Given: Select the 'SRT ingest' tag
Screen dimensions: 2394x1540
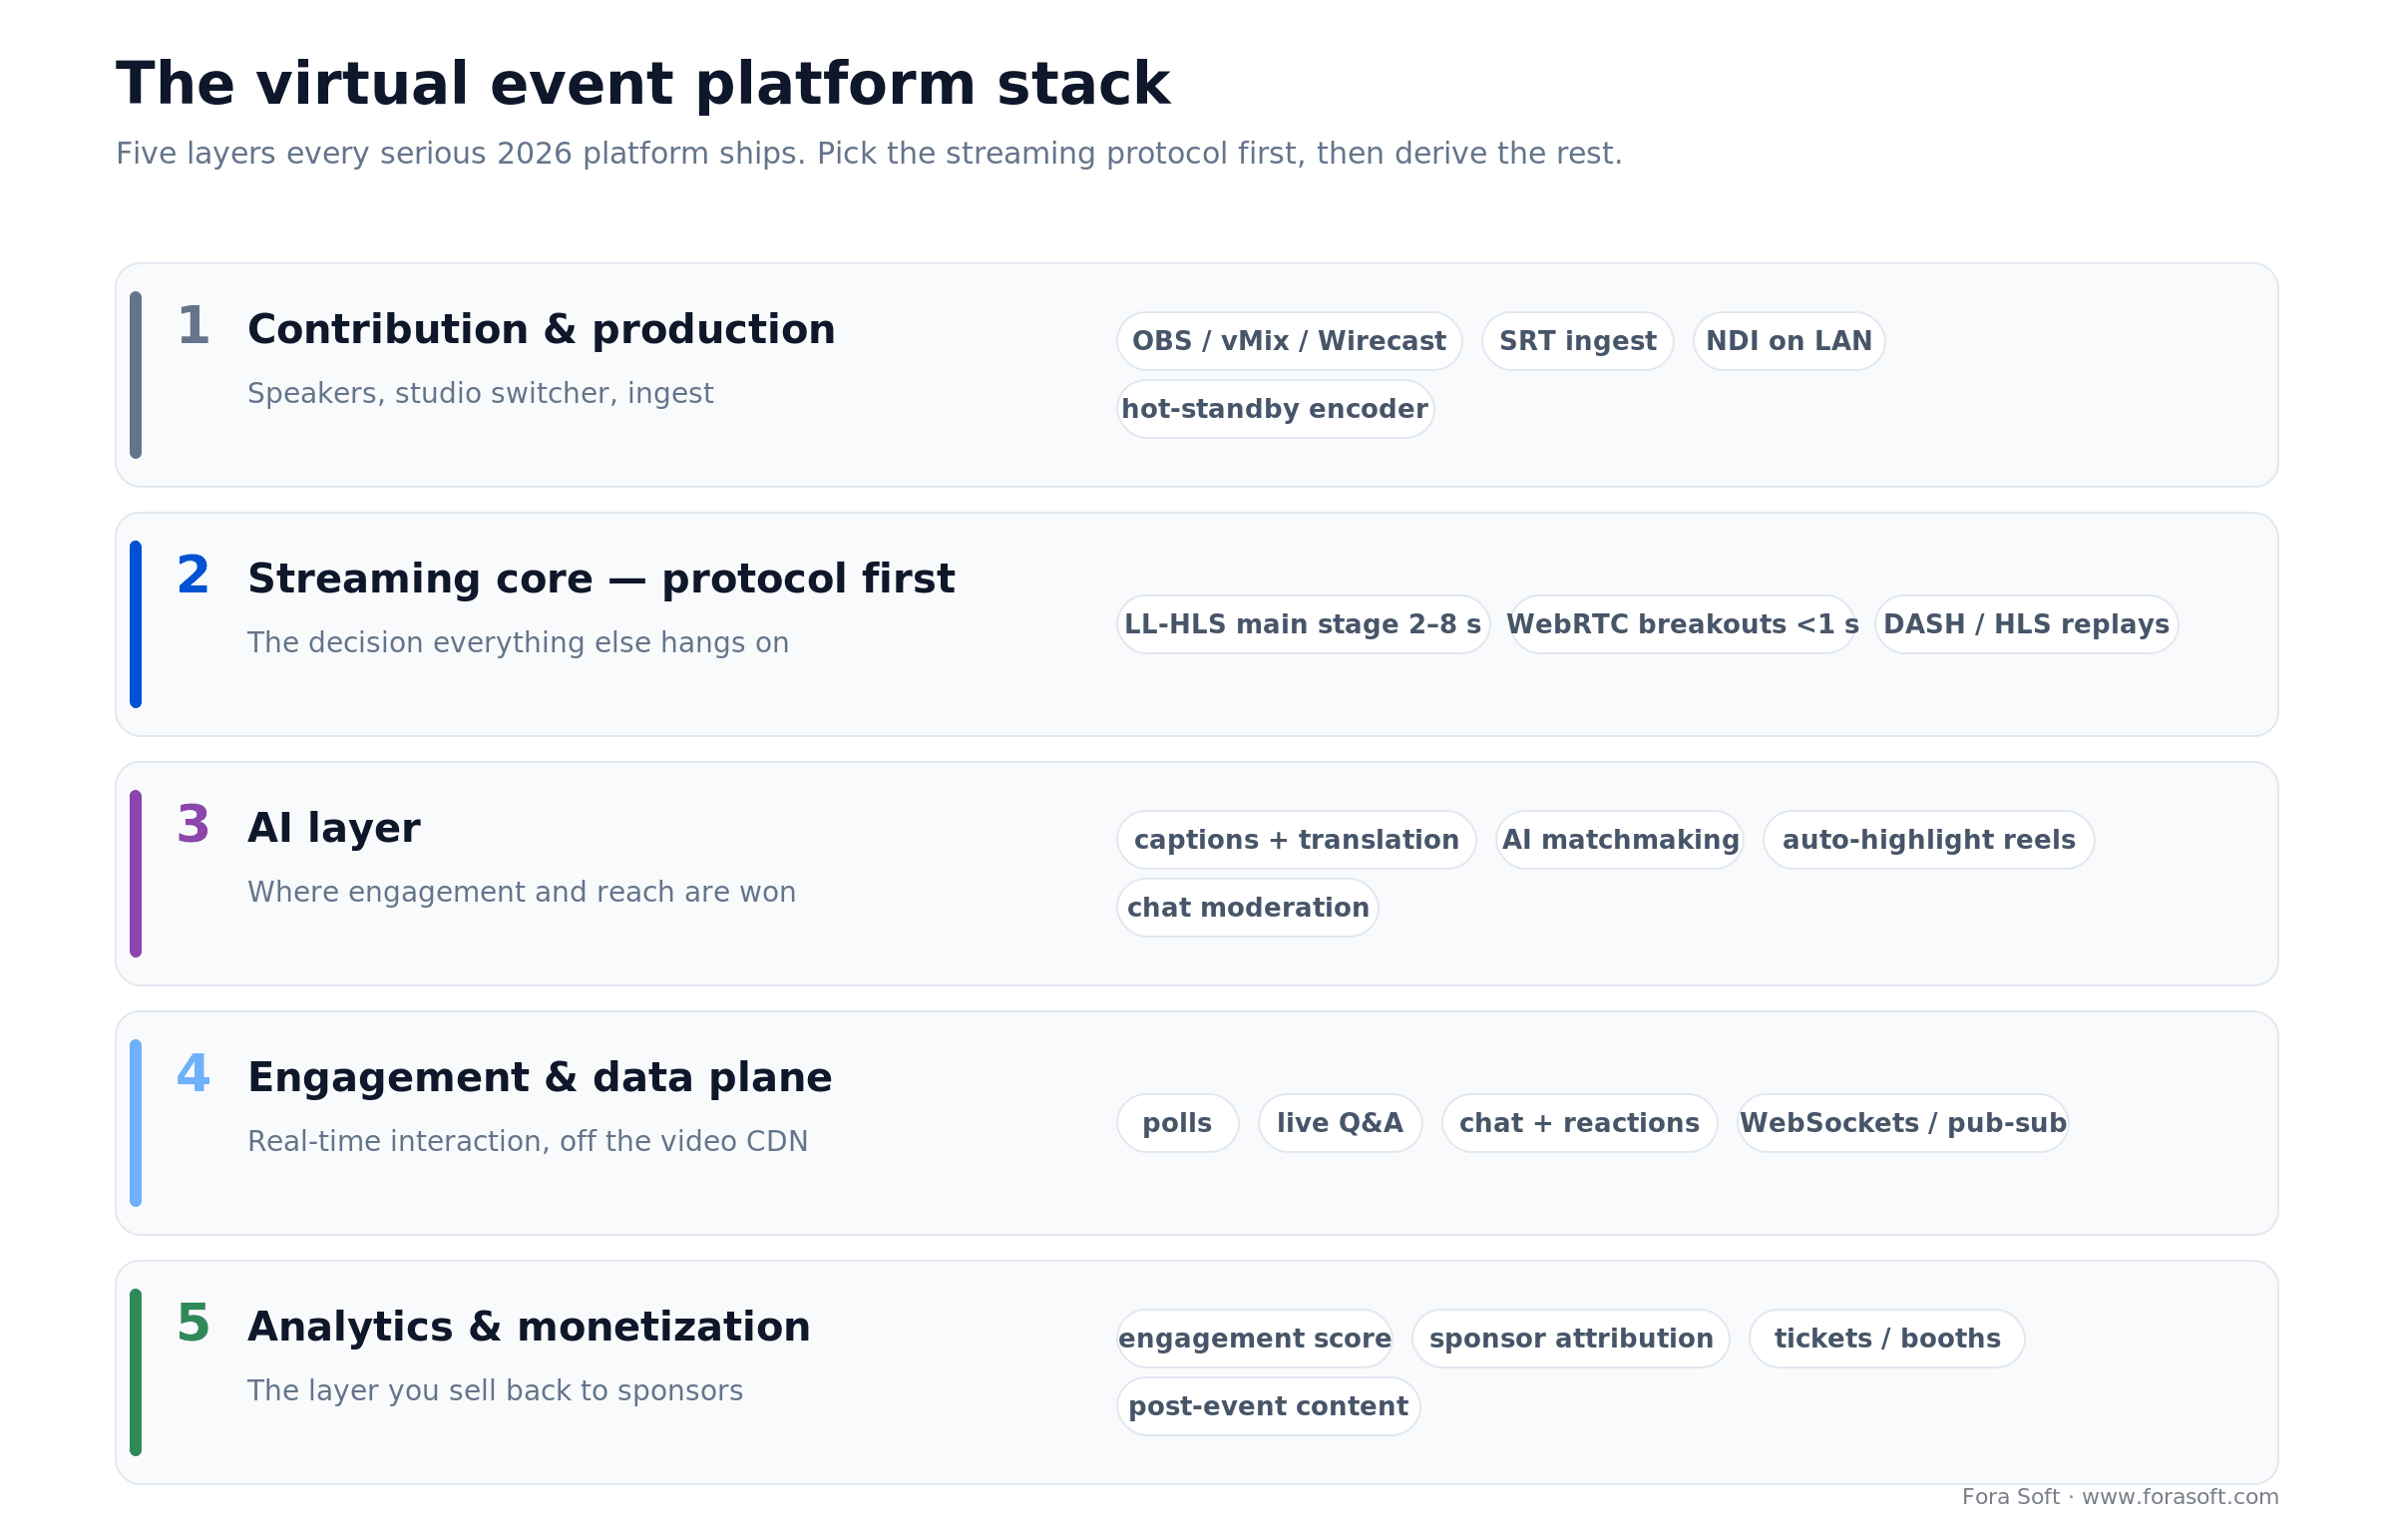Looking at the screenshot, I should (1576, 341).
